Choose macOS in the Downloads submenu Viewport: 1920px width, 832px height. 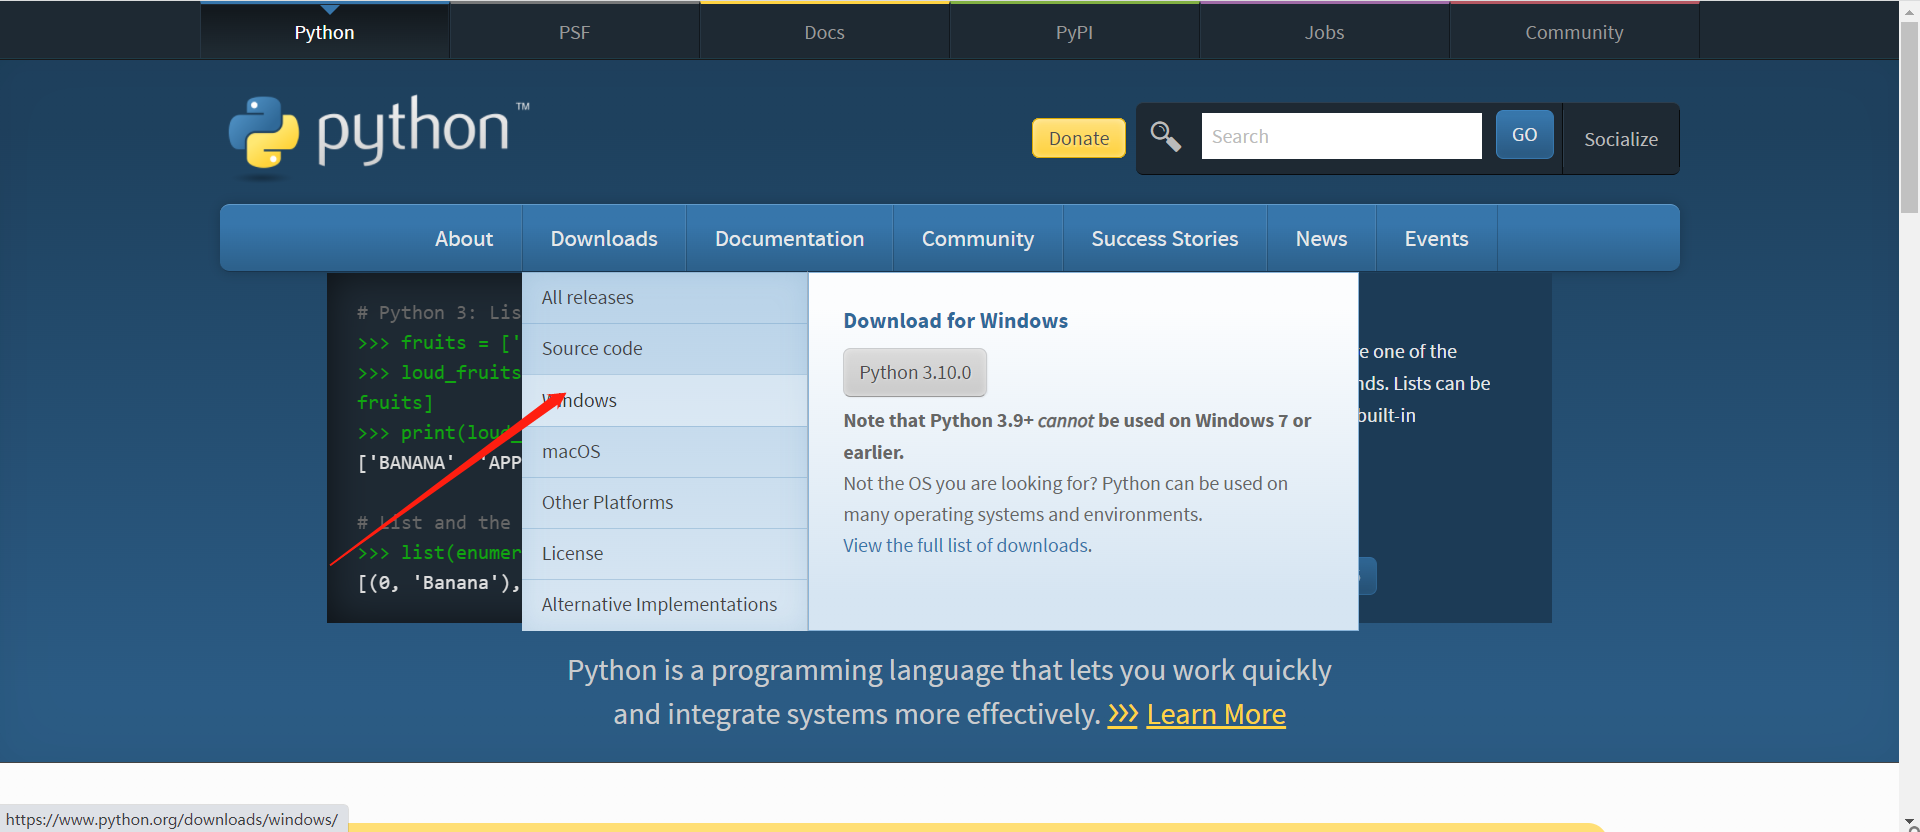pyautogui.click(x=665, y=452)
